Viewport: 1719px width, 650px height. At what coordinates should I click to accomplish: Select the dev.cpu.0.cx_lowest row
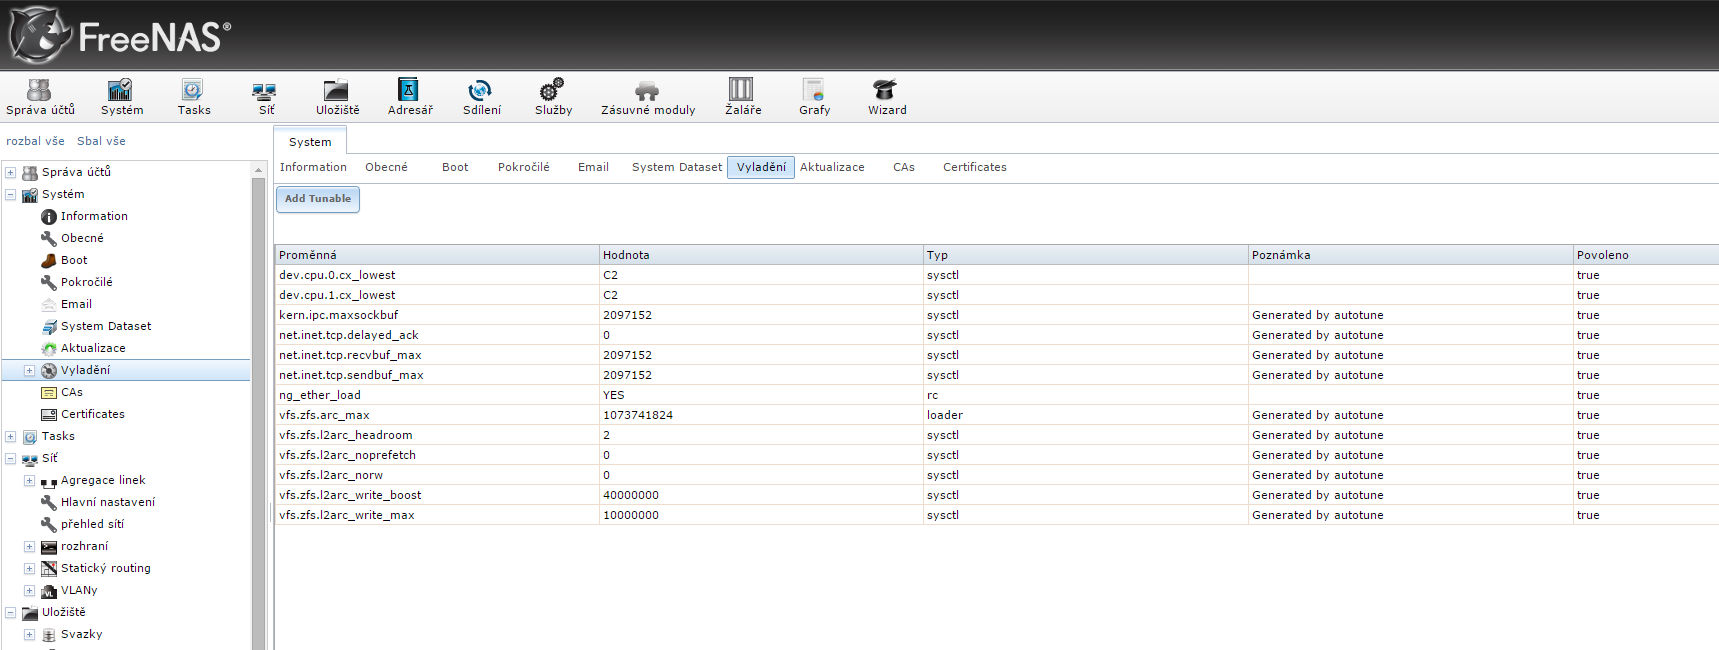point(997,275)
